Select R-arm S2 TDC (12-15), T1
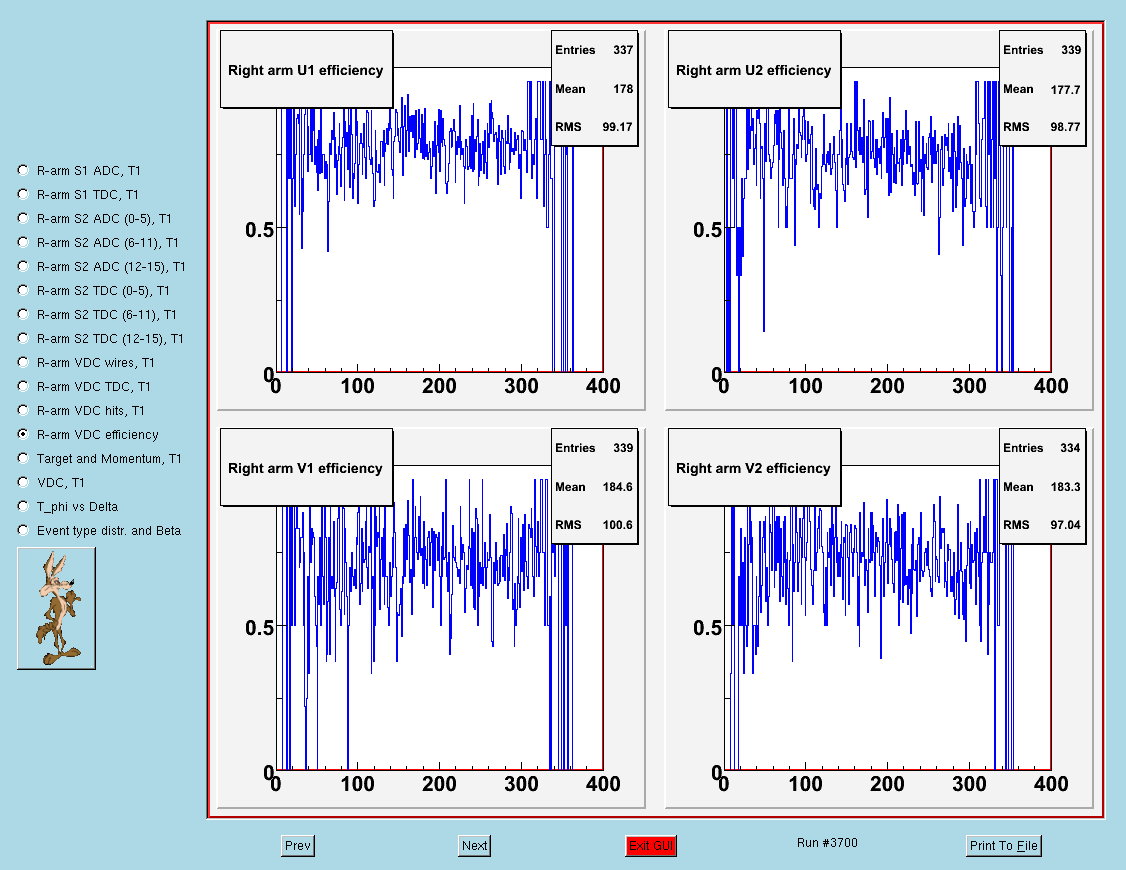Screen dimensions: 1126x870 click(23, 338)
